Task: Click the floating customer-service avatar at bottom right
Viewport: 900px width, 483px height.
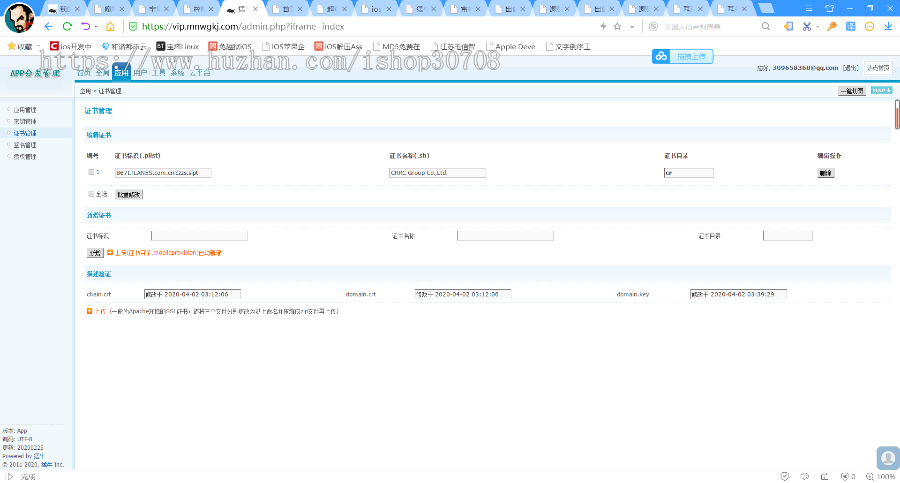Action: (888, 458)
